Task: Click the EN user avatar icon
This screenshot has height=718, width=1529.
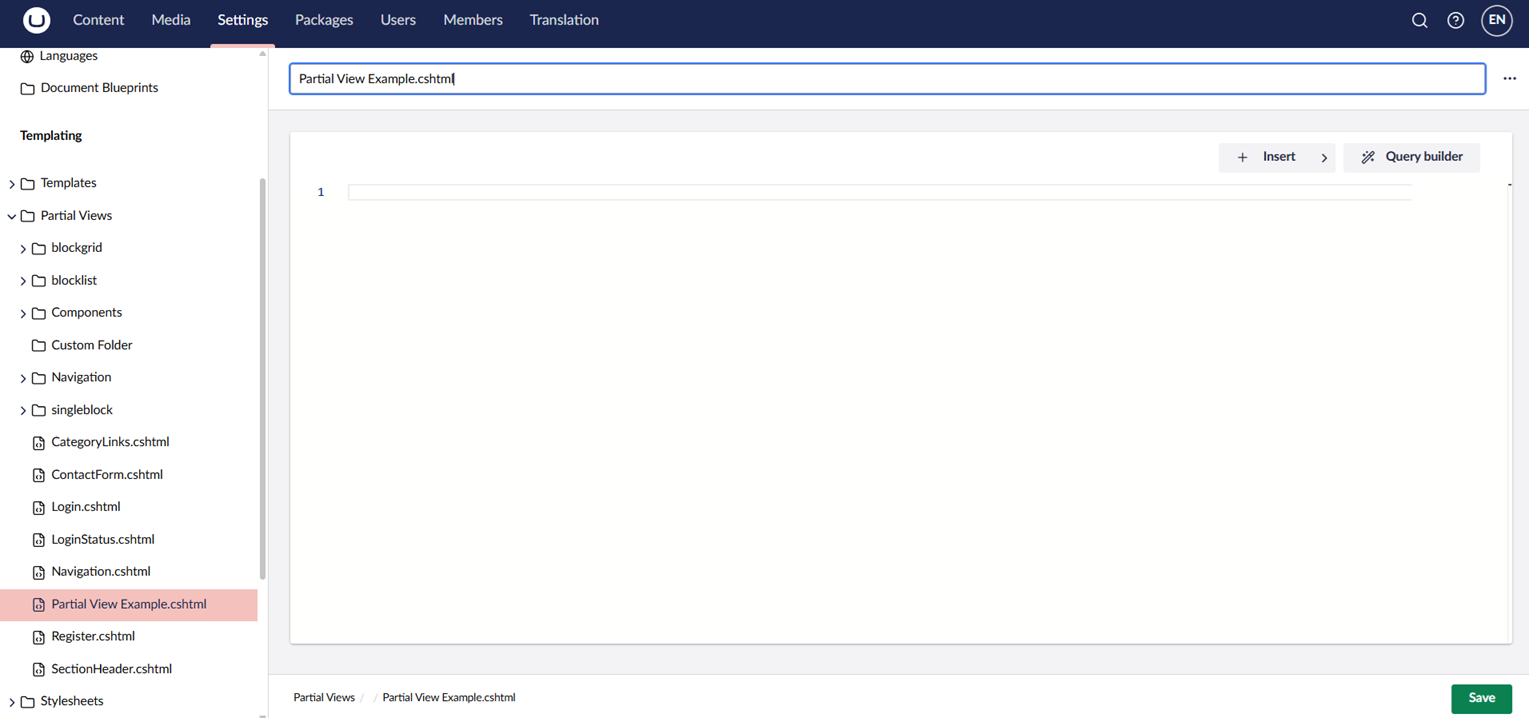Action: point(1496,20)
